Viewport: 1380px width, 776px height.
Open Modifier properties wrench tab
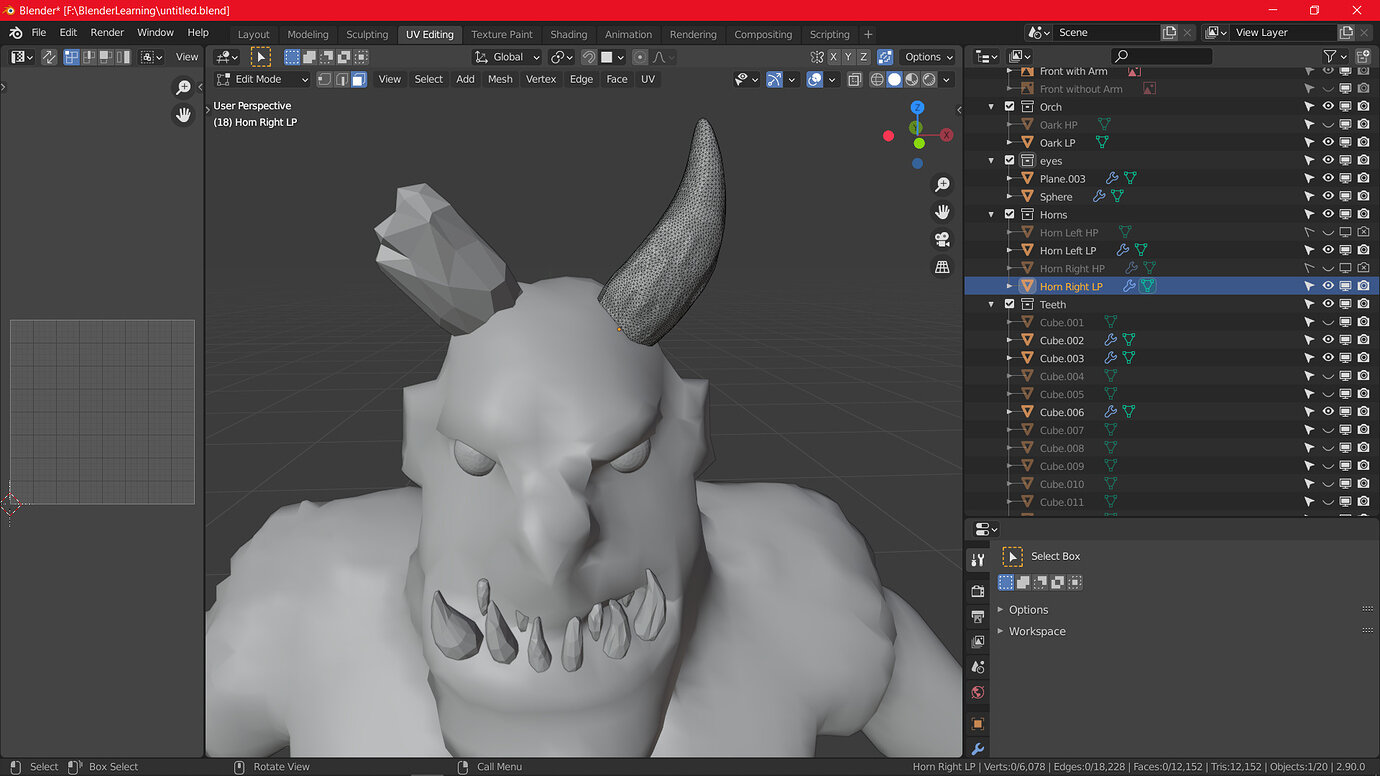click(x=978, y=749)
